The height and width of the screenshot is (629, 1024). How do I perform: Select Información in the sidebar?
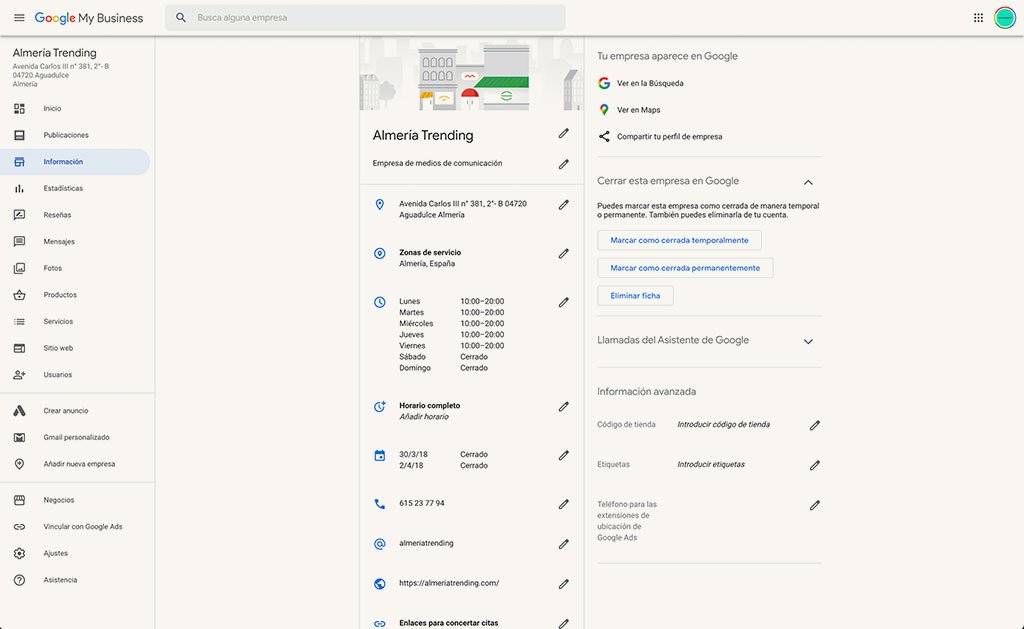point(75,162)
